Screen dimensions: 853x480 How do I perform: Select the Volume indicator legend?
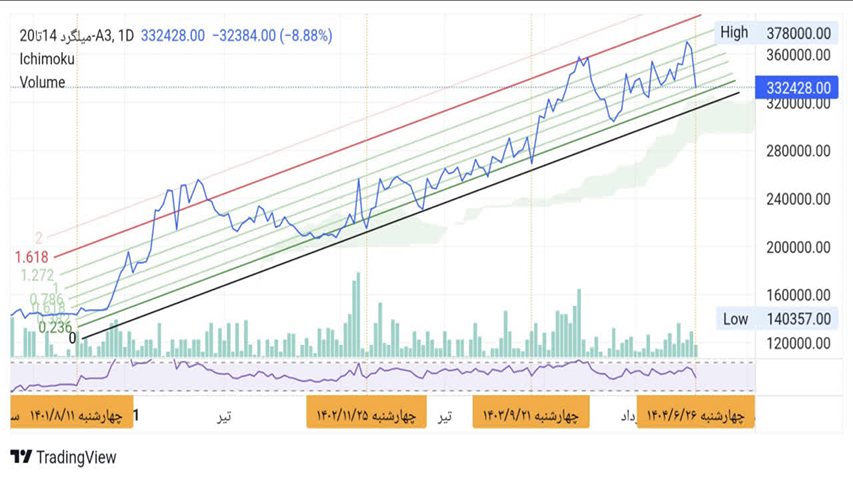click(x=42, y=82)
